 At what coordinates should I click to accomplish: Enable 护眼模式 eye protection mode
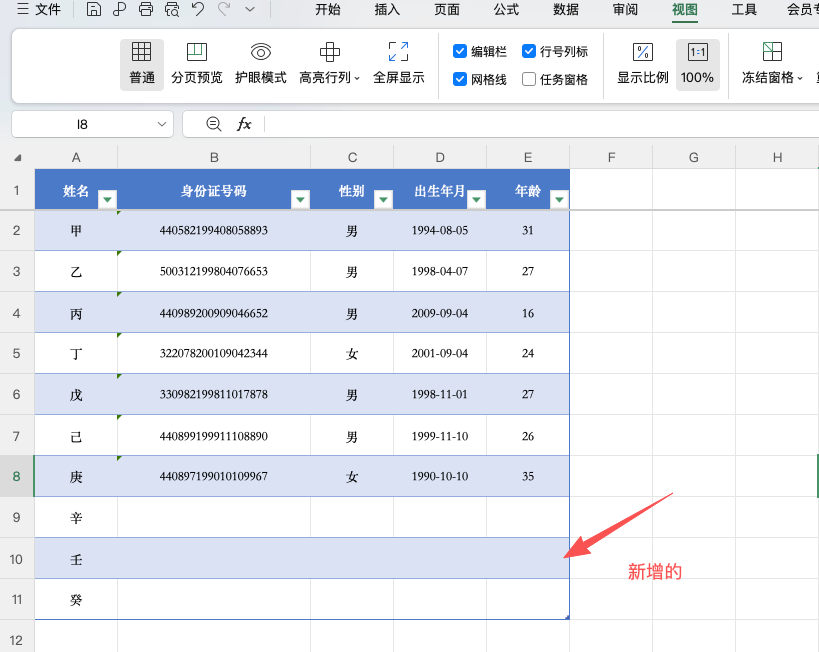(x=261, y=64)
